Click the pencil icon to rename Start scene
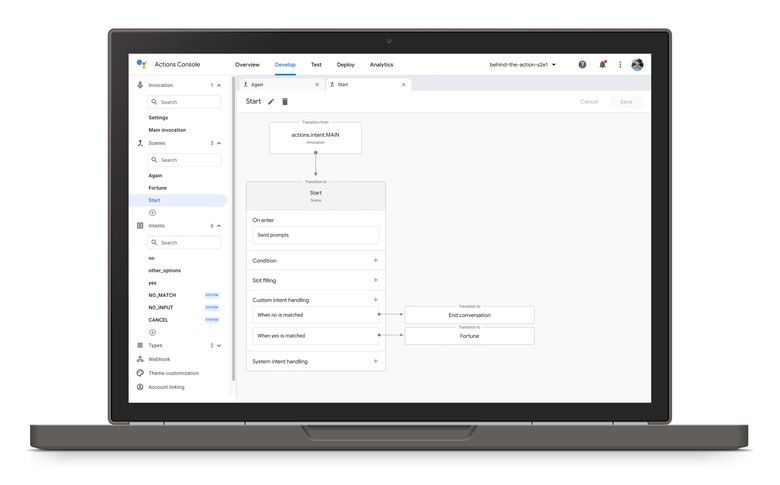Image resolution: width=780 pixels, height=485 pixels. 271,102
